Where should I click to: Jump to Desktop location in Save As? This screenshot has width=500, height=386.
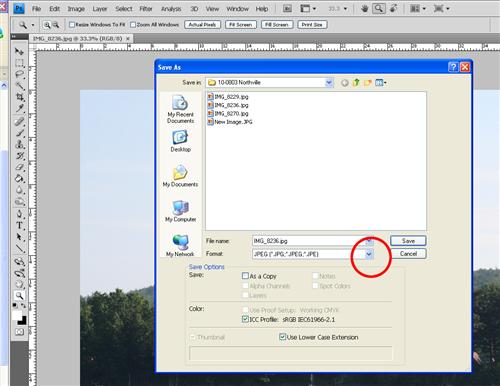180,141
